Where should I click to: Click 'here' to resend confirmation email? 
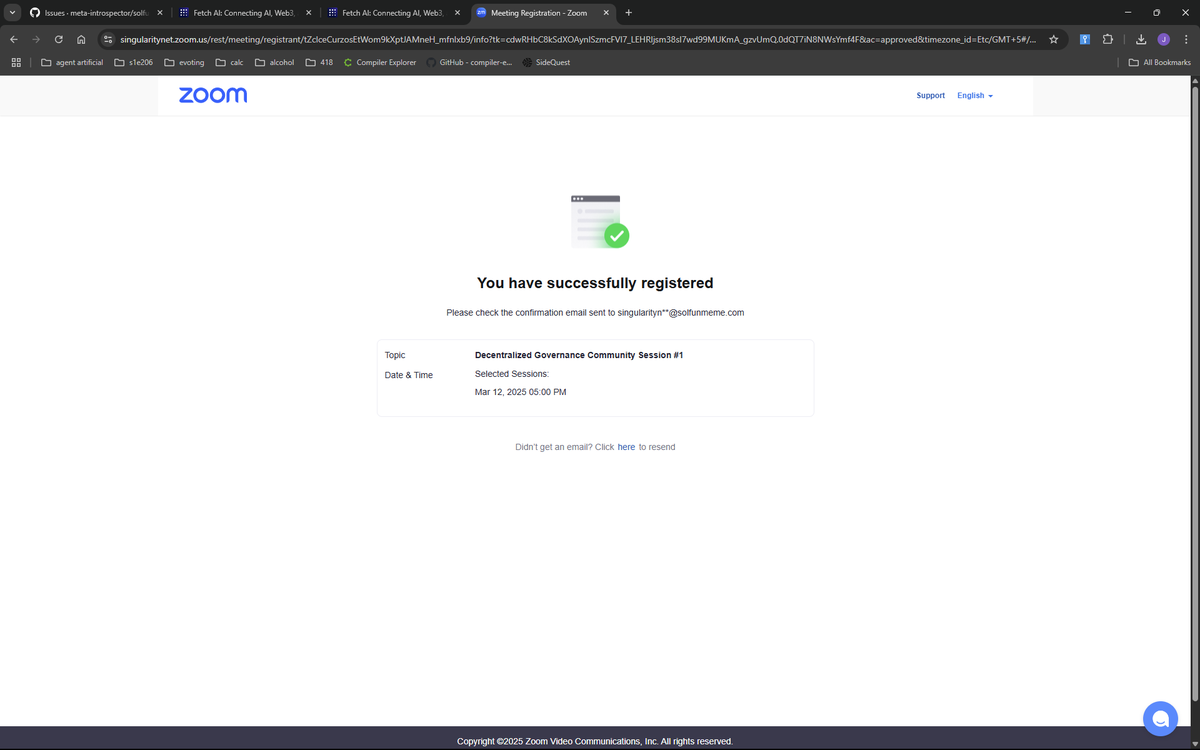click(626, 447)
